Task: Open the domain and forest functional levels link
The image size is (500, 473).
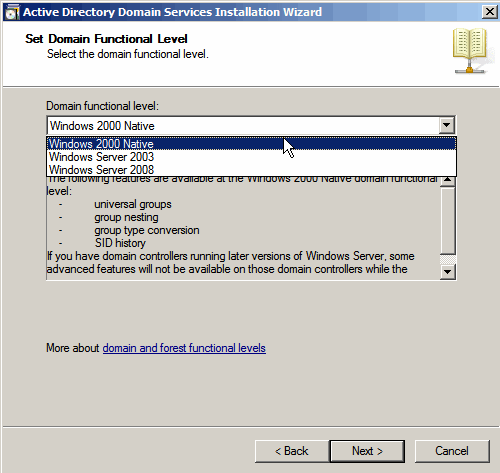Action: click(x=184, y=348)
